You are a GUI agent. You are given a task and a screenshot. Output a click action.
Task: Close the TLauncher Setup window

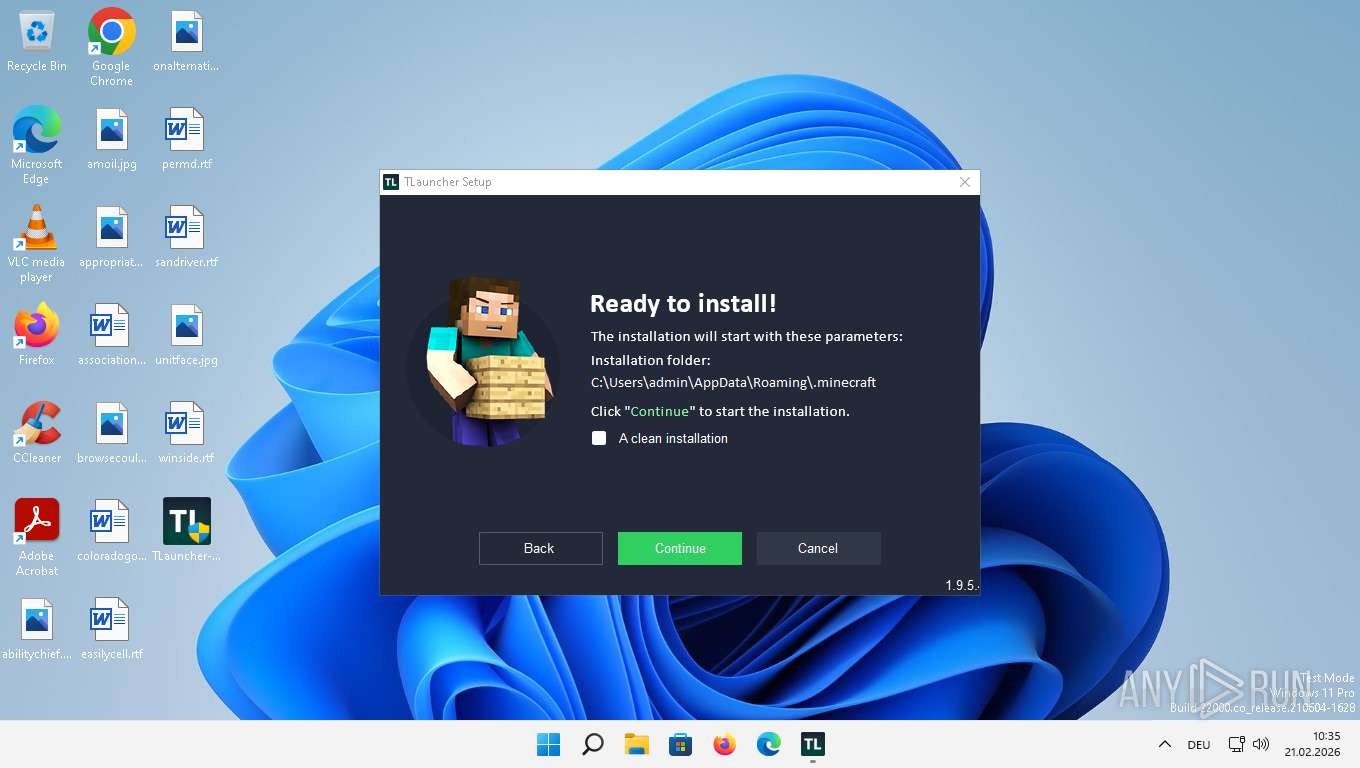click(965, 182)
